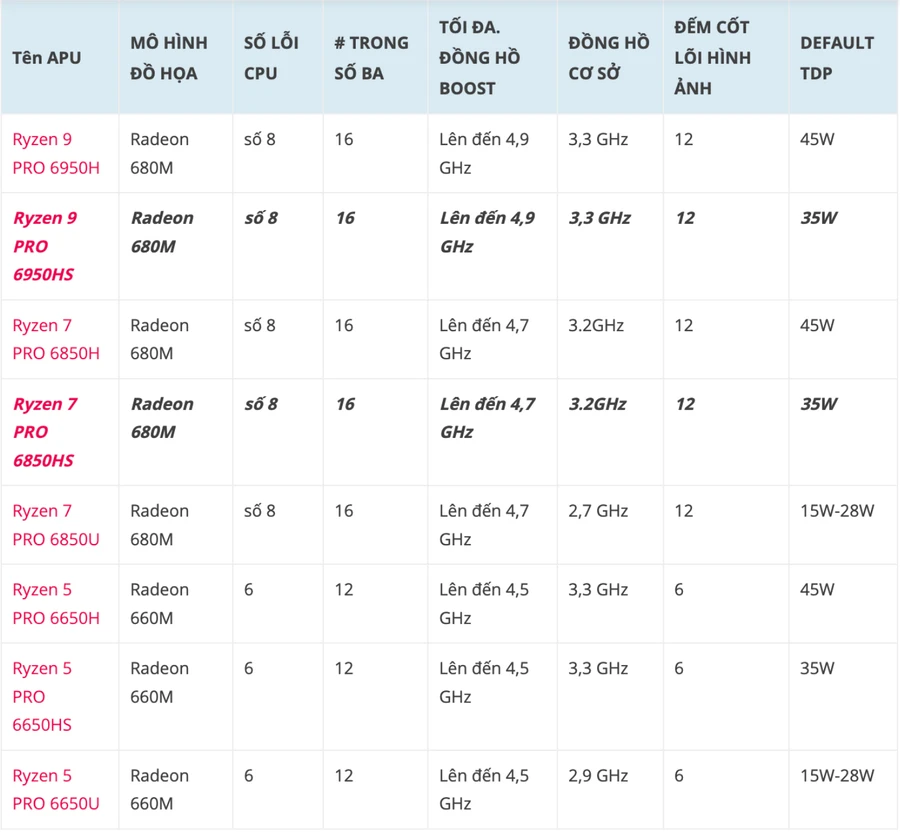Click the # TRONG SỐ BA header
Viewport: 900px width, 832px height.
click(x=371, y=58)
